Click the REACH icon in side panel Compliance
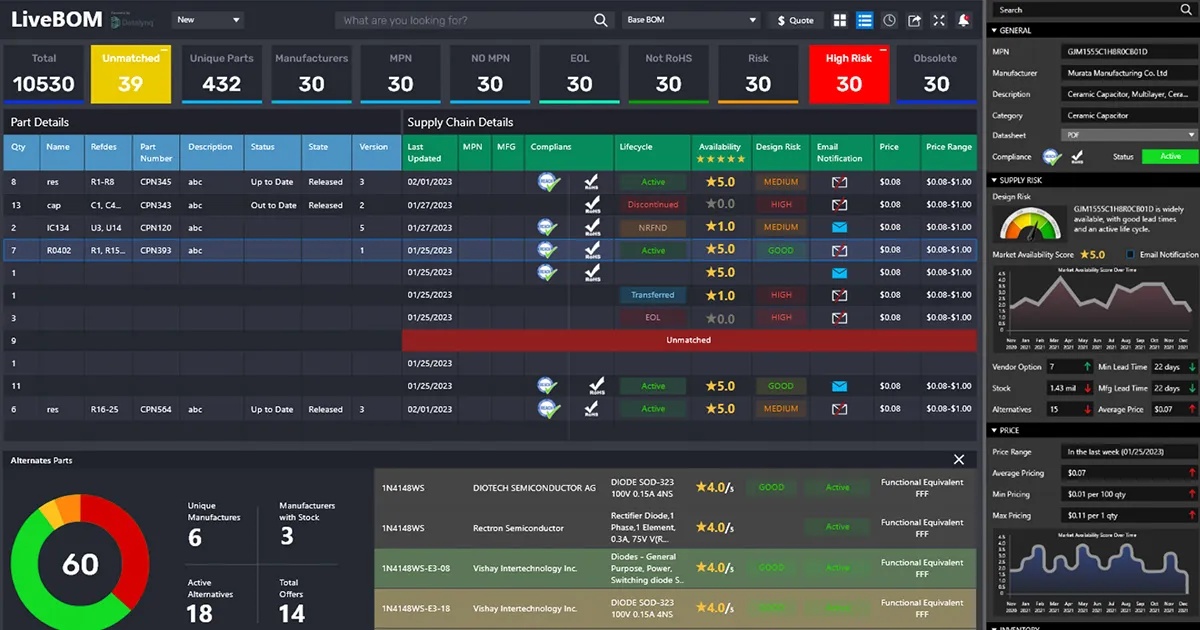This screenshot has width=1200, height=630. pos(1052,157)
